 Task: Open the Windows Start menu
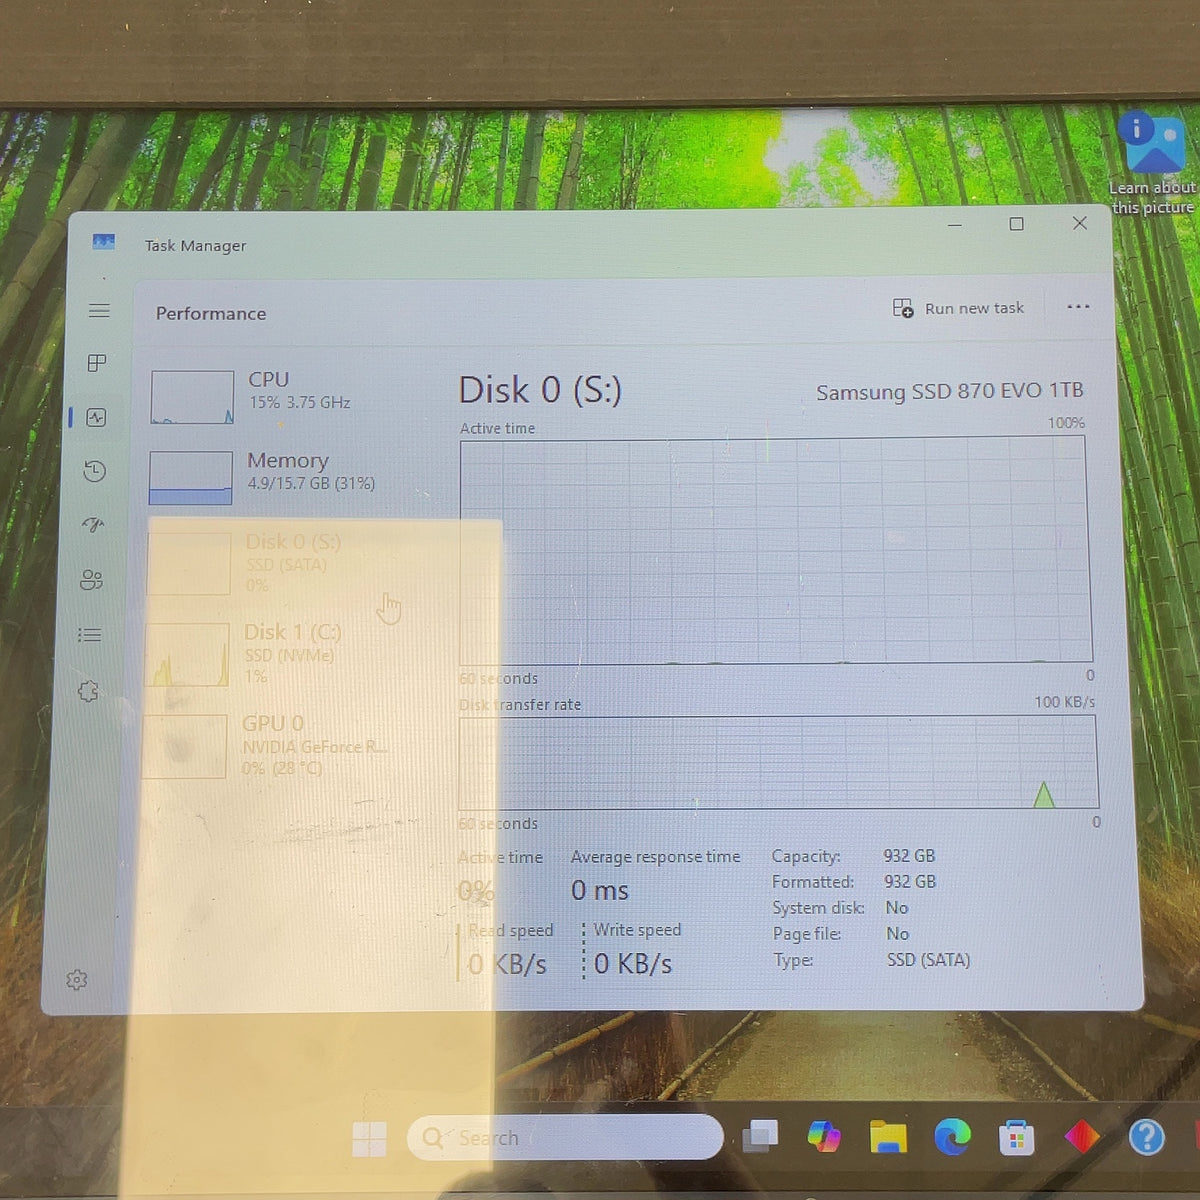click(369, 1139)
